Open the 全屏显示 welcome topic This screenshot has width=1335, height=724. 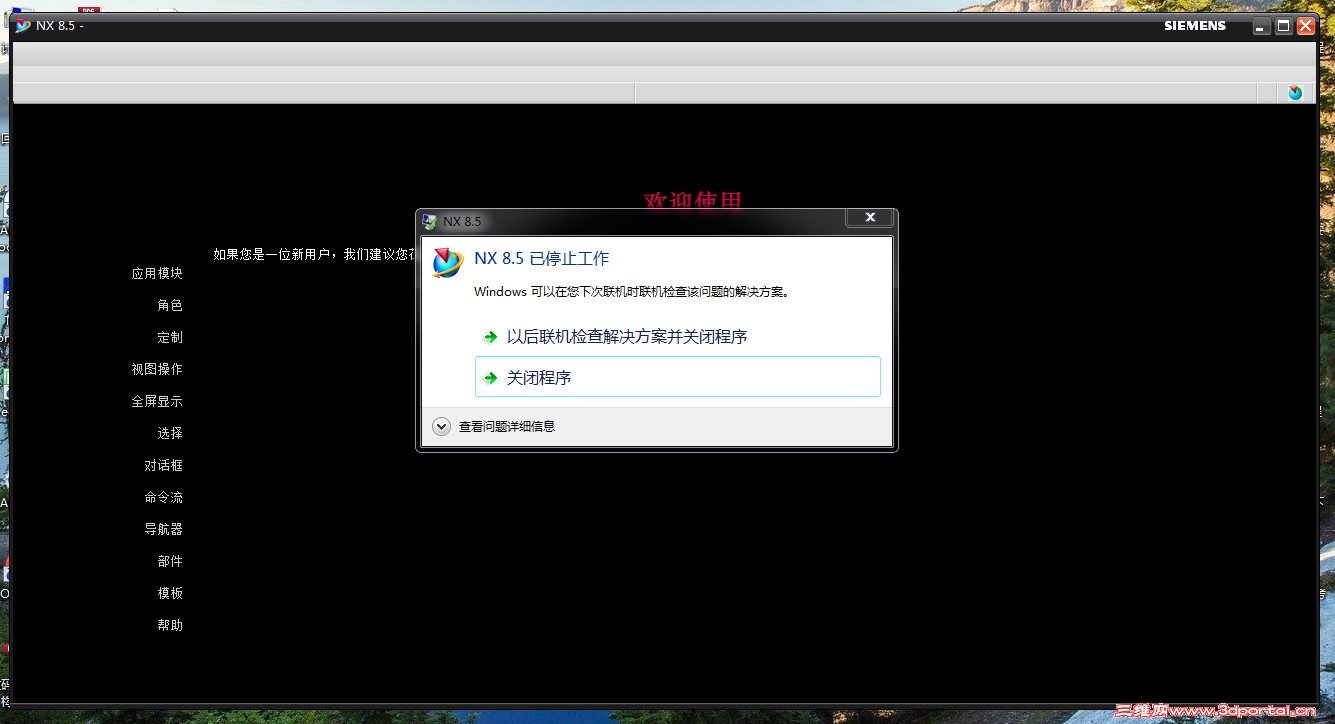157,401
